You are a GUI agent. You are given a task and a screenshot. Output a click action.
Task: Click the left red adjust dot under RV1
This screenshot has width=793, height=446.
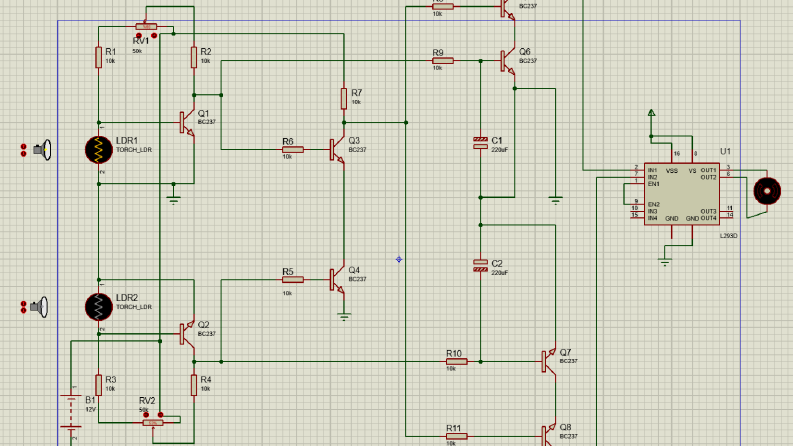[139, 36]
